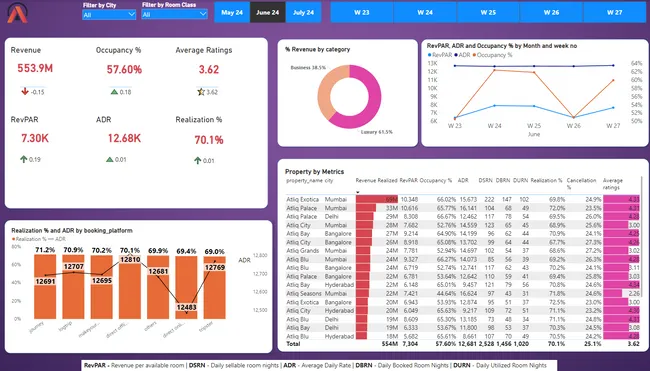The width and height of the screenshot is (650, 371).
Task: Click the green up arrow under Realization %
Action: click(x=198, y=160)
